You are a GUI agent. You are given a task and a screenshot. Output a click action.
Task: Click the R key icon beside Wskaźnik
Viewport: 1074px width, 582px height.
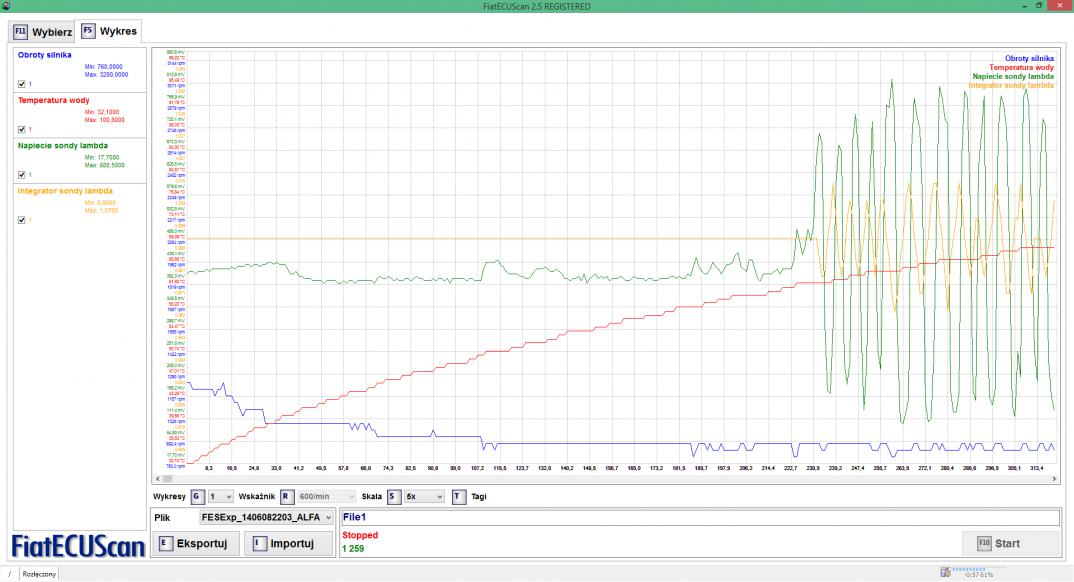285,495
